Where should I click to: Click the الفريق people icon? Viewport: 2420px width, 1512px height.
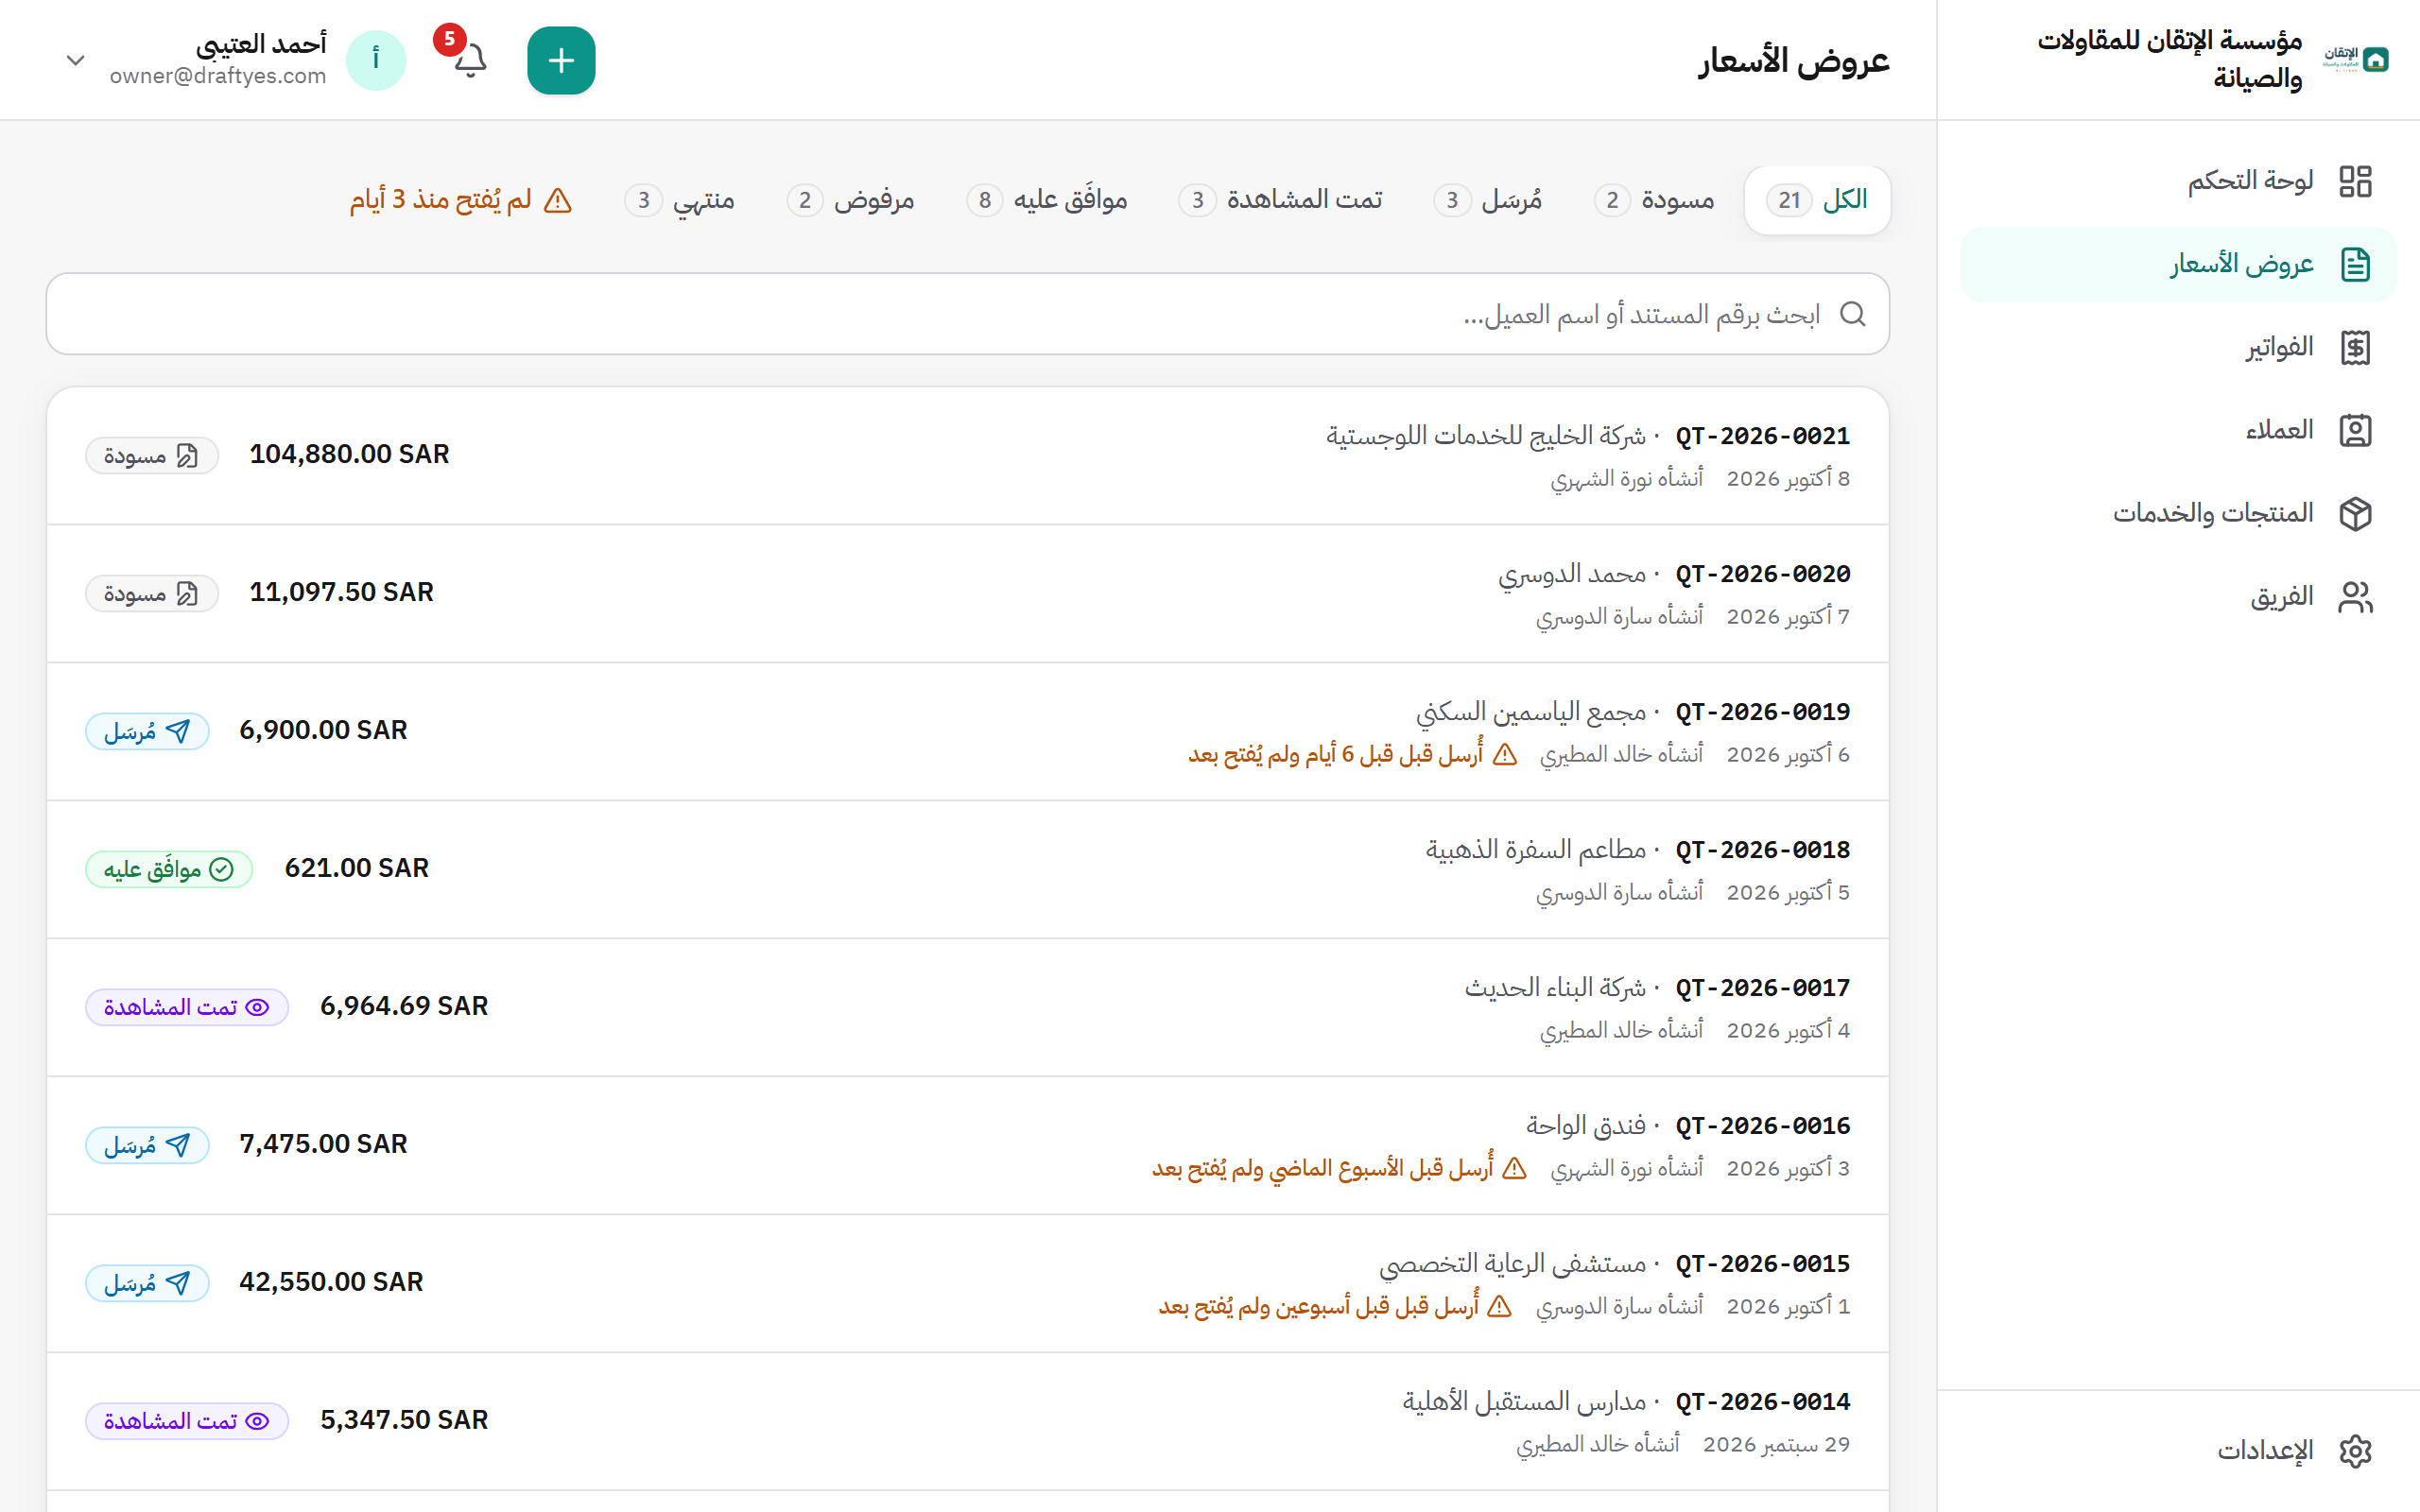click(2356, 597)
